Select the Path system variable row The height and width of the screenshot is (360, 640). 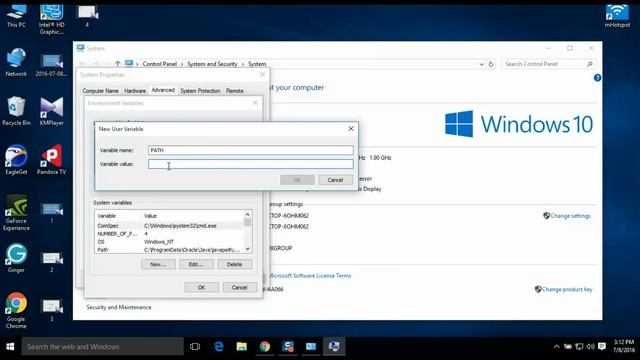pyautogui.click(x=169, y=249)
